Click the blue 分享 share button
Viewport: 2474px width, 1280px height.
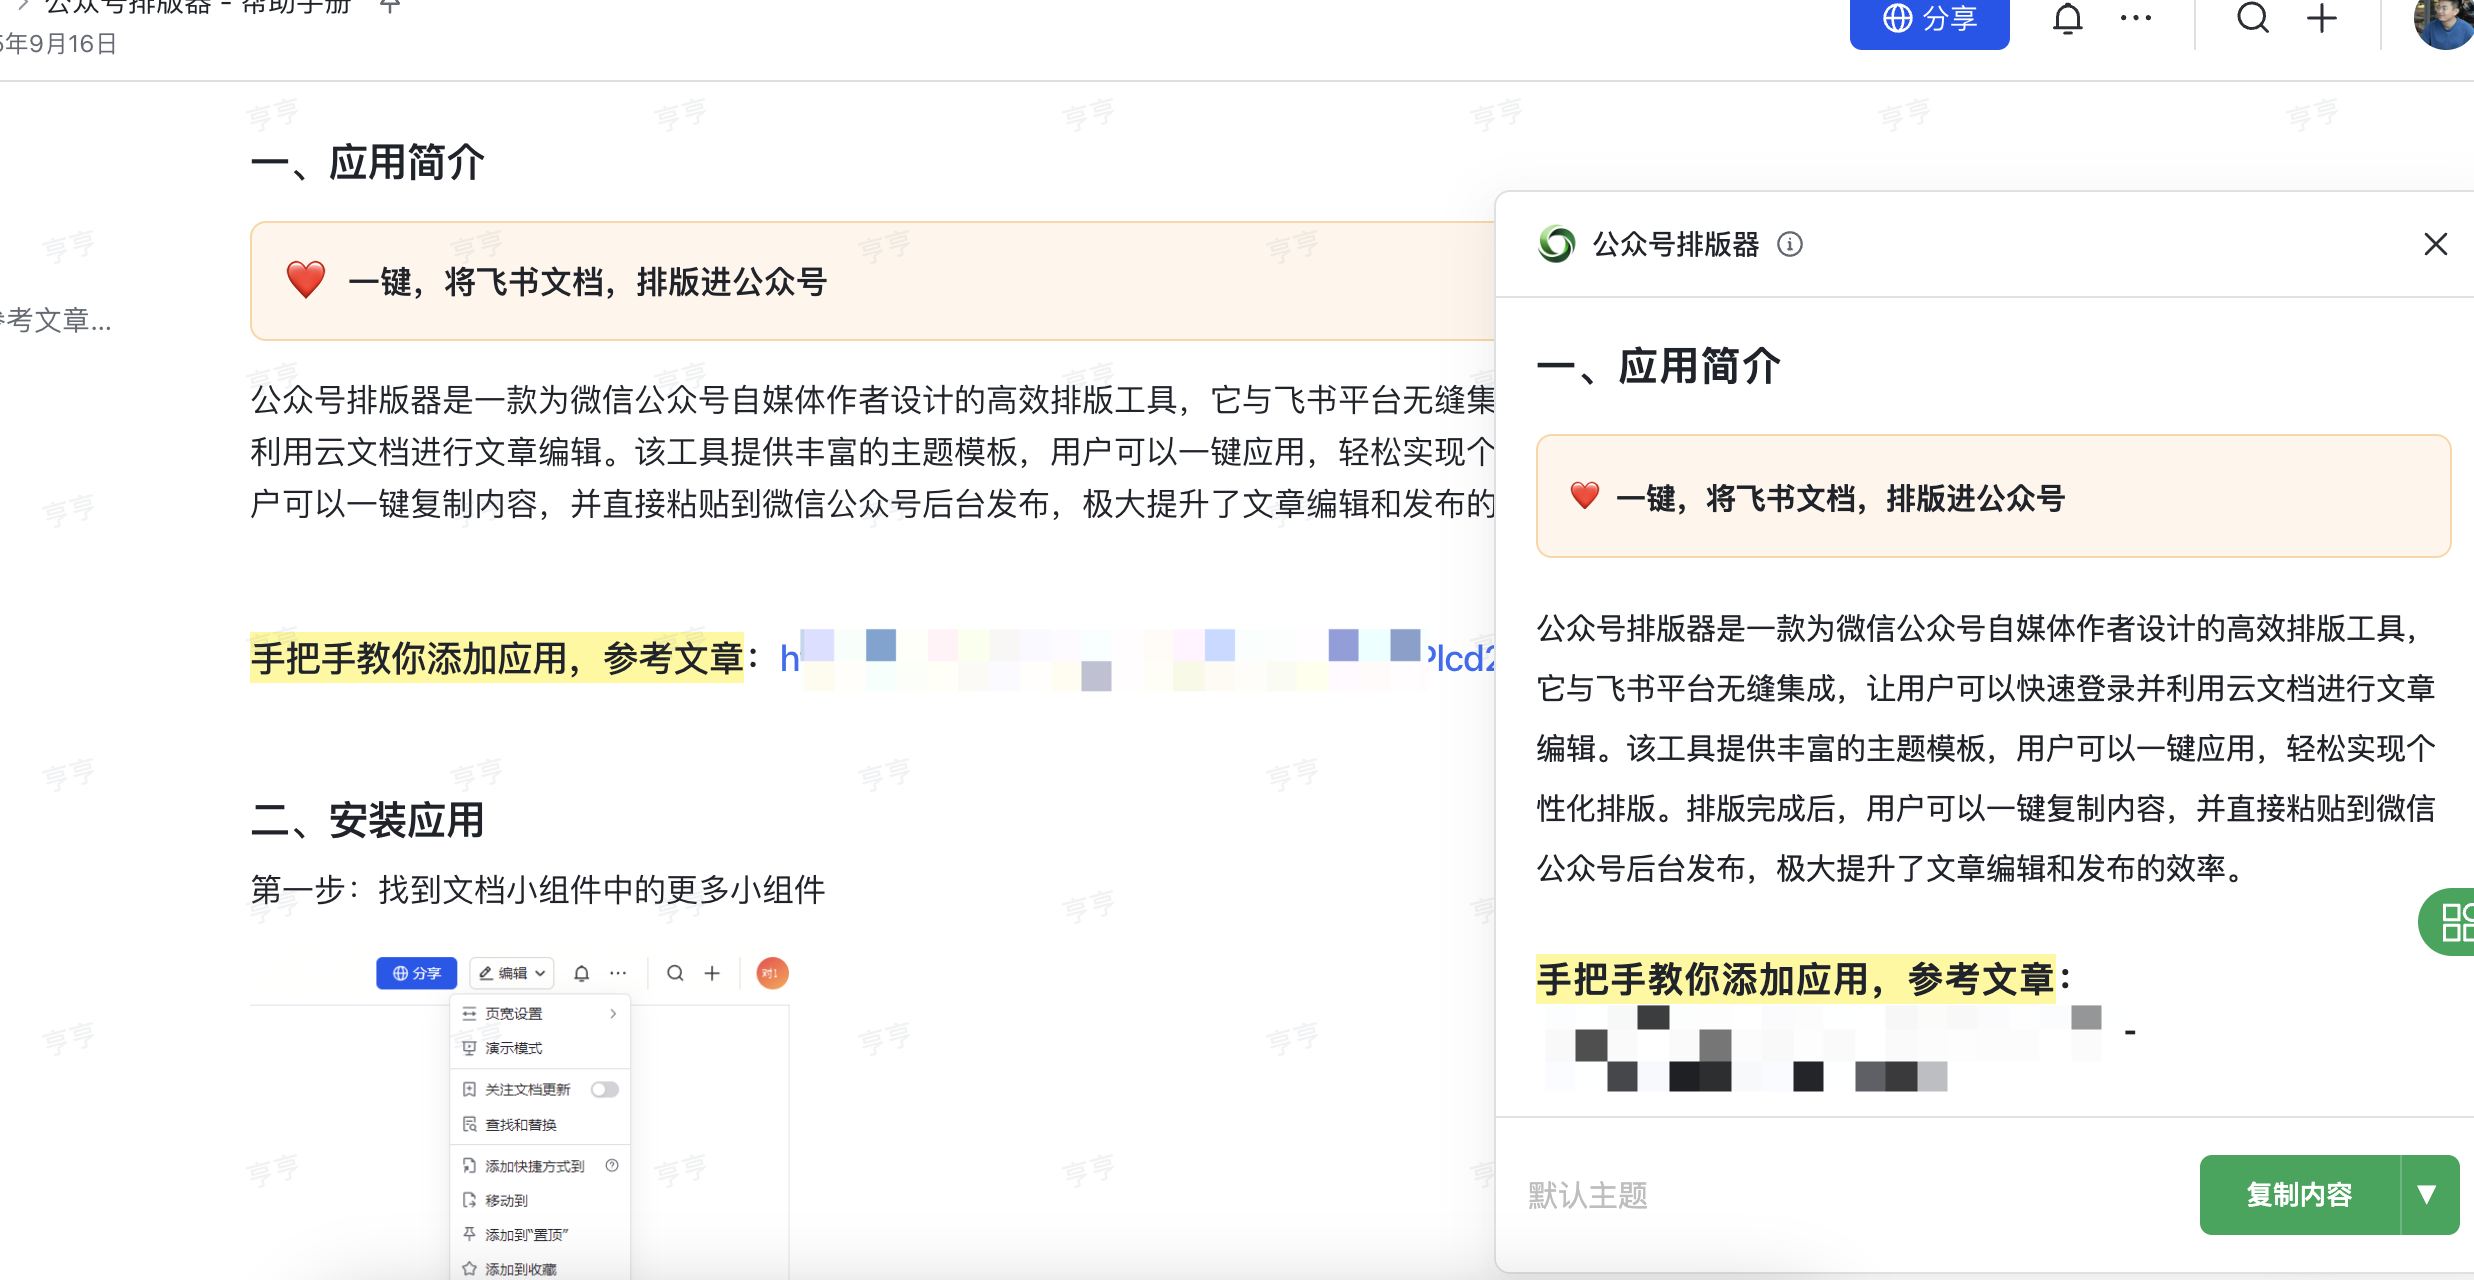[1928, 20]
